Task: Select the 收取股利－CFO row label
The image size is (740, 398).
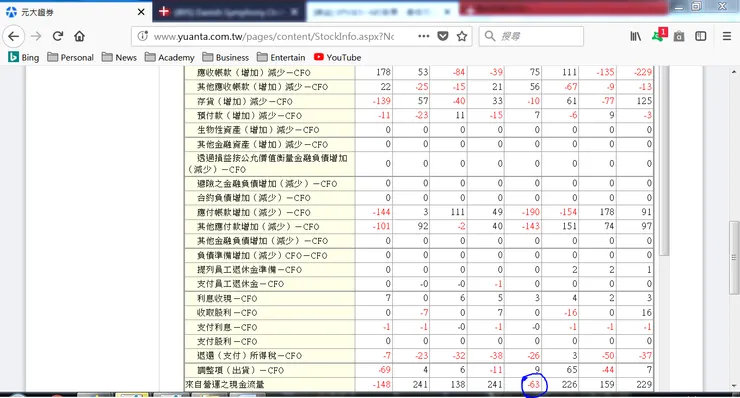Action: (227, 313)
